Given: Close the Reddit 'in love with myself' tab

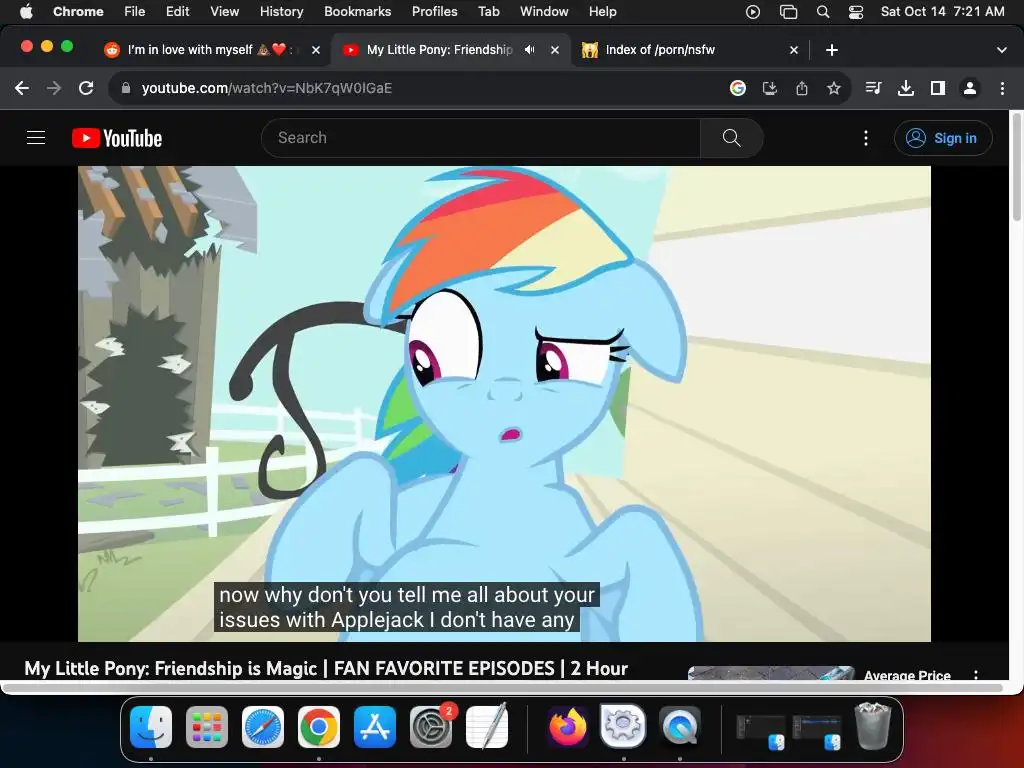Looking at the screenshot, I should [x=316, y=50].
